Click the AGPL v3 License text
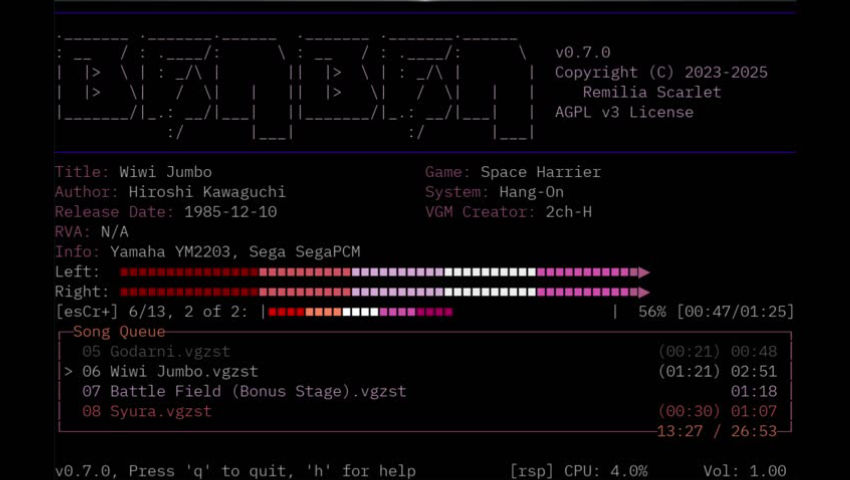 624,112
